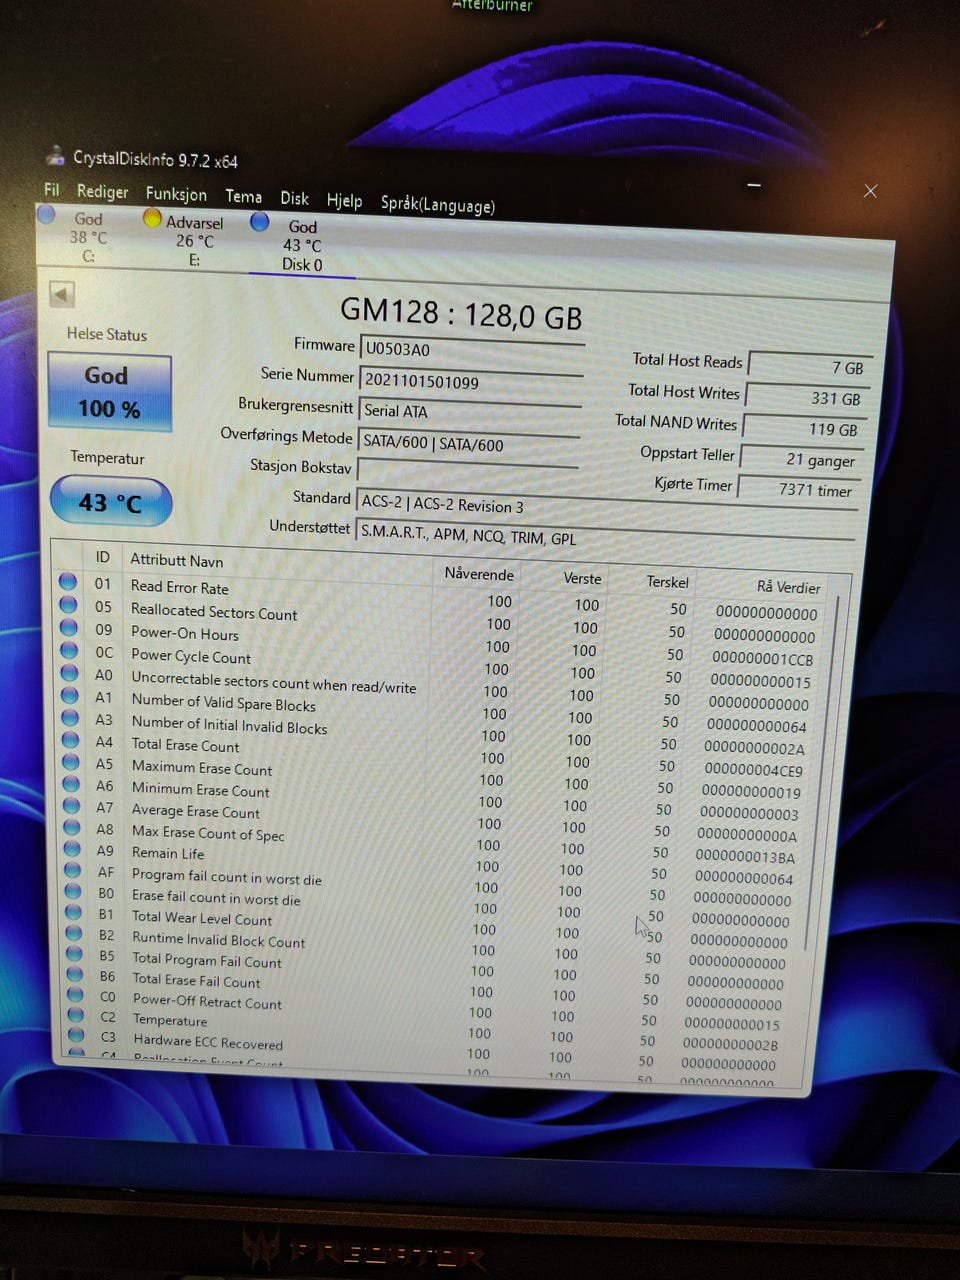This screenshot has width=960, height=1280.
Task: Click the 43 °C temperature button
Action: click(x=110, y=502)
